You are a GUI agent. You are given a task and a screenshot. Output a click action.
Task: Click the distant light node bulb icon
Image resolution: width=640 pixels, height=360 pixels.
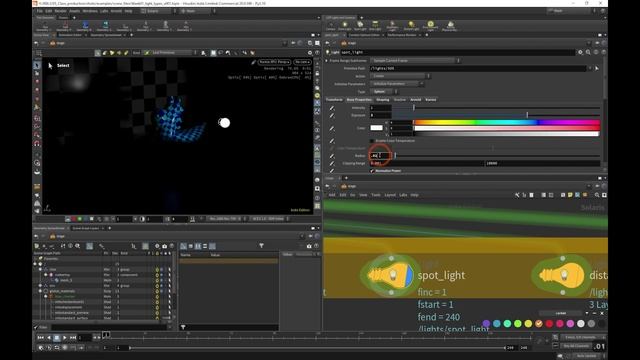561,275
